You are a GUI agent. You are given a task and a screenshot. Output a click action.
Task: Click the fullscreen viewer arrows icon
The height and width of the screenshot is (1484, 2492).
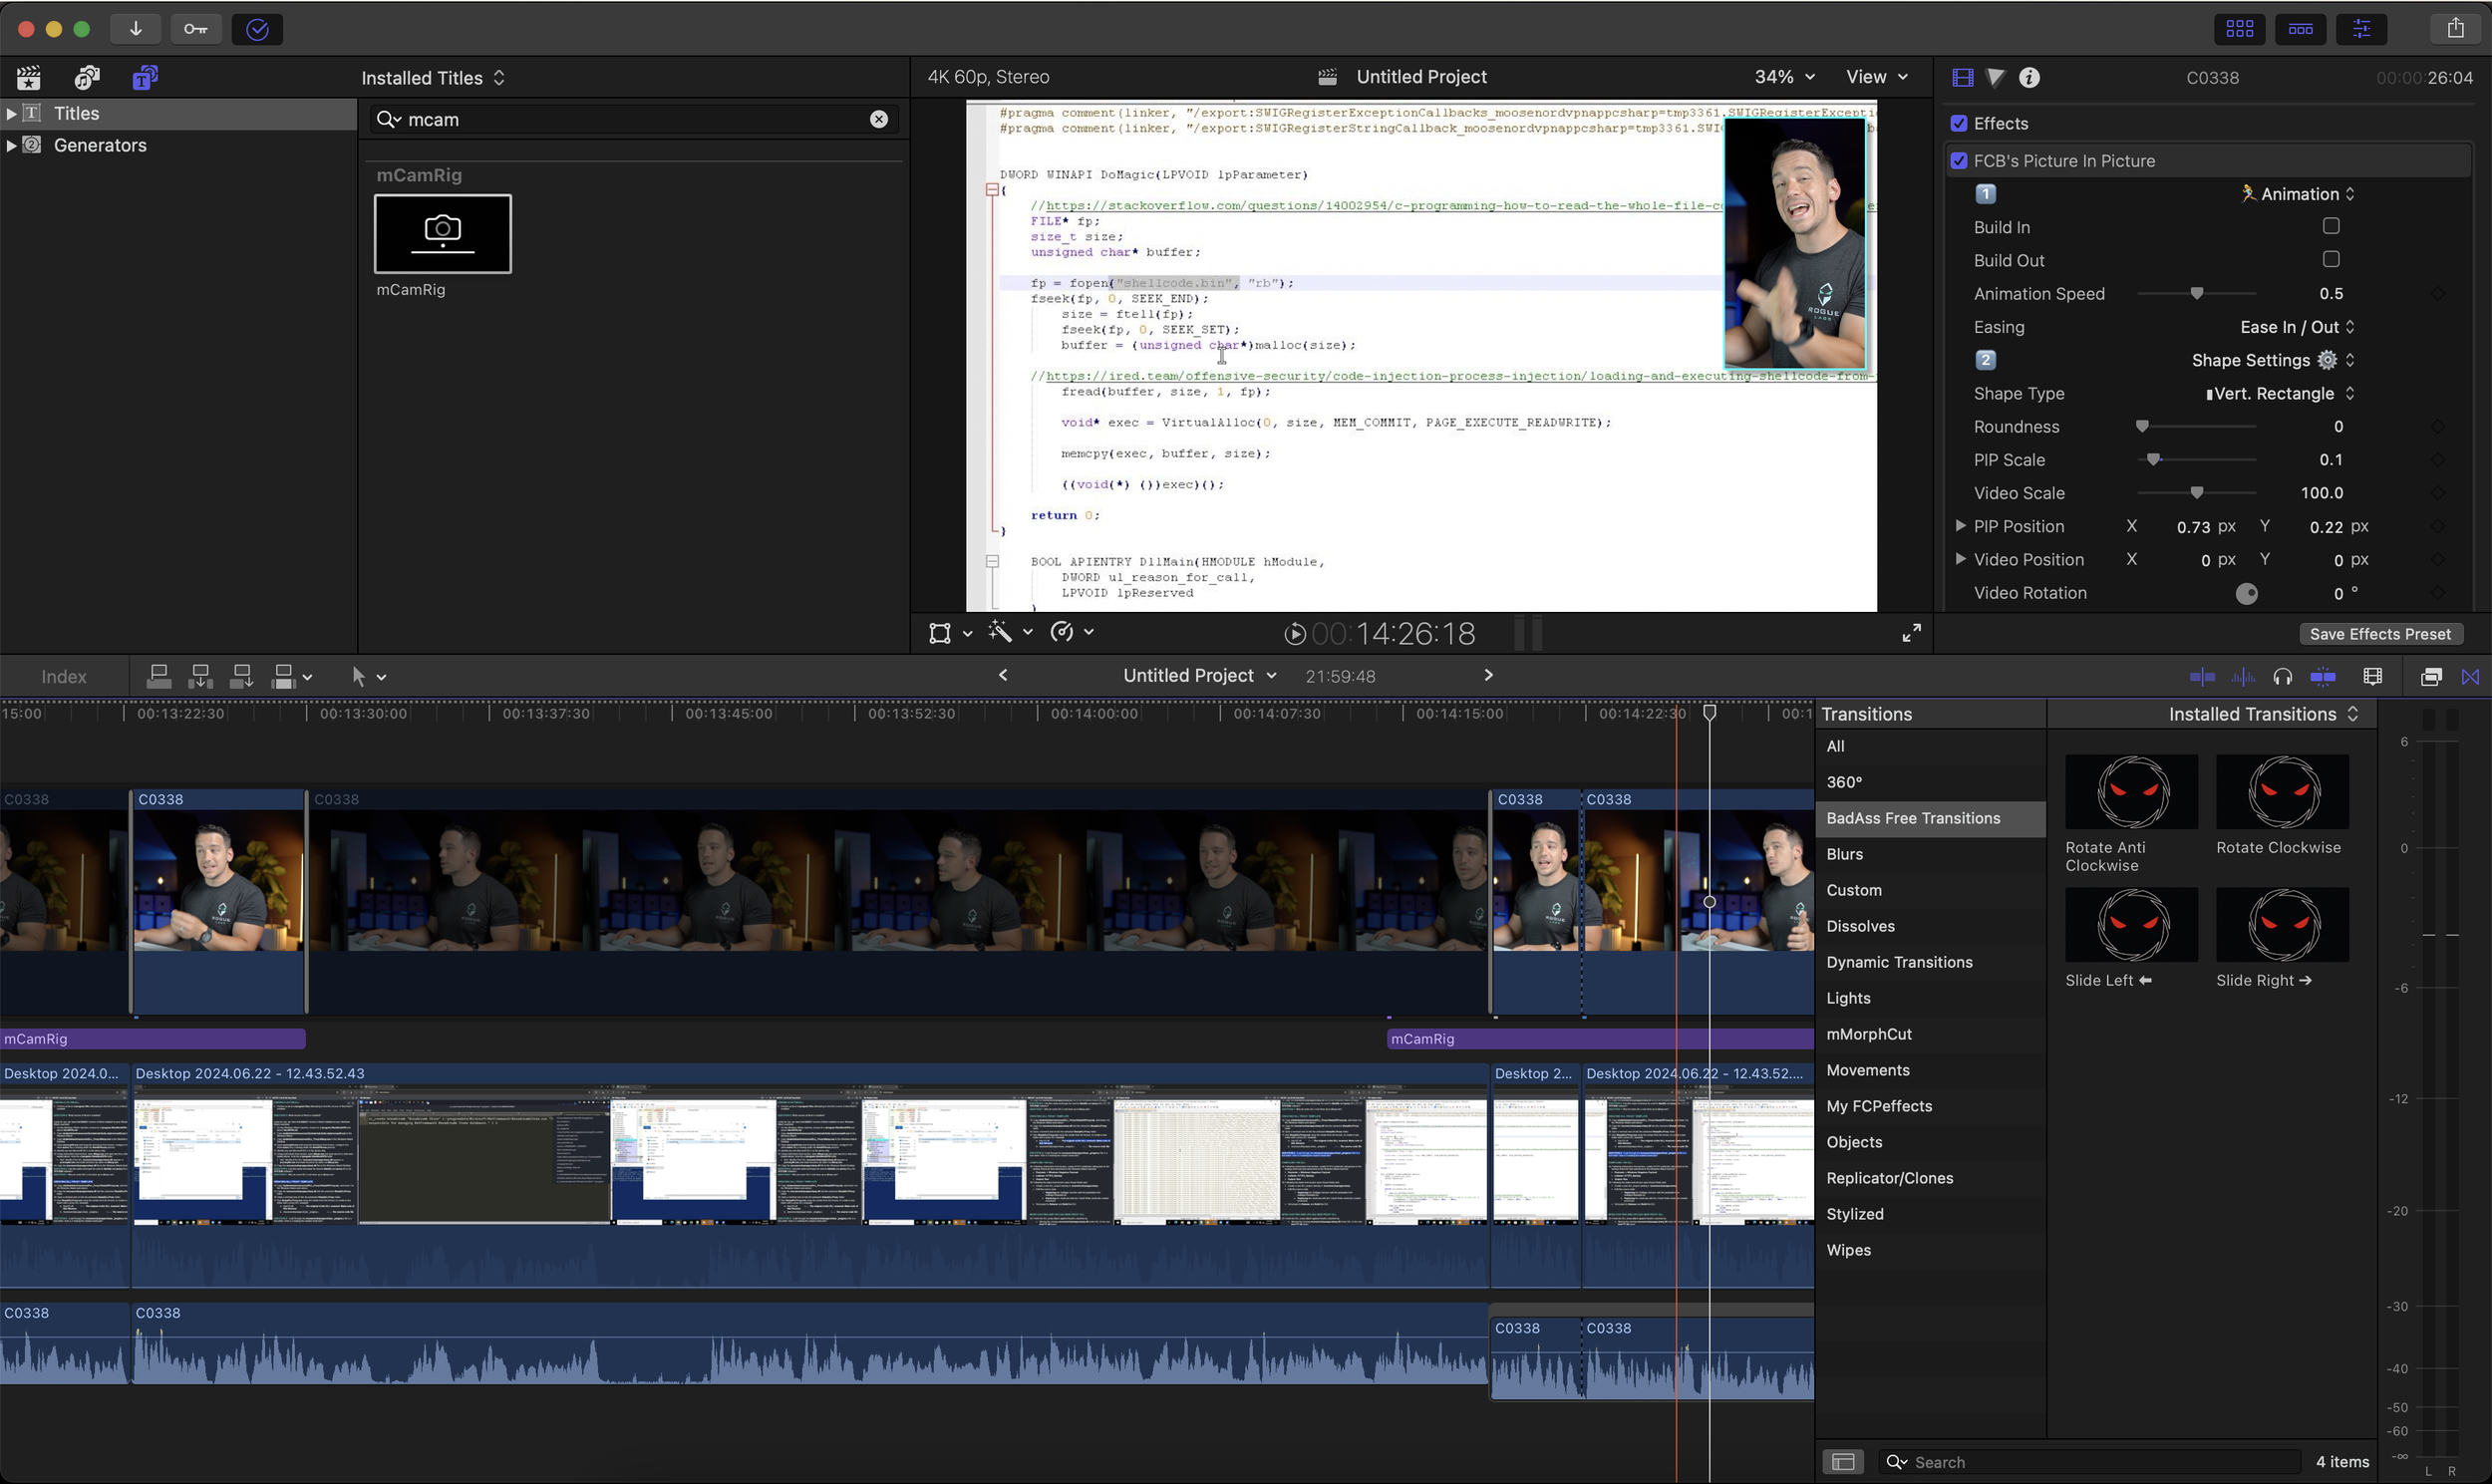point(1911,633)
